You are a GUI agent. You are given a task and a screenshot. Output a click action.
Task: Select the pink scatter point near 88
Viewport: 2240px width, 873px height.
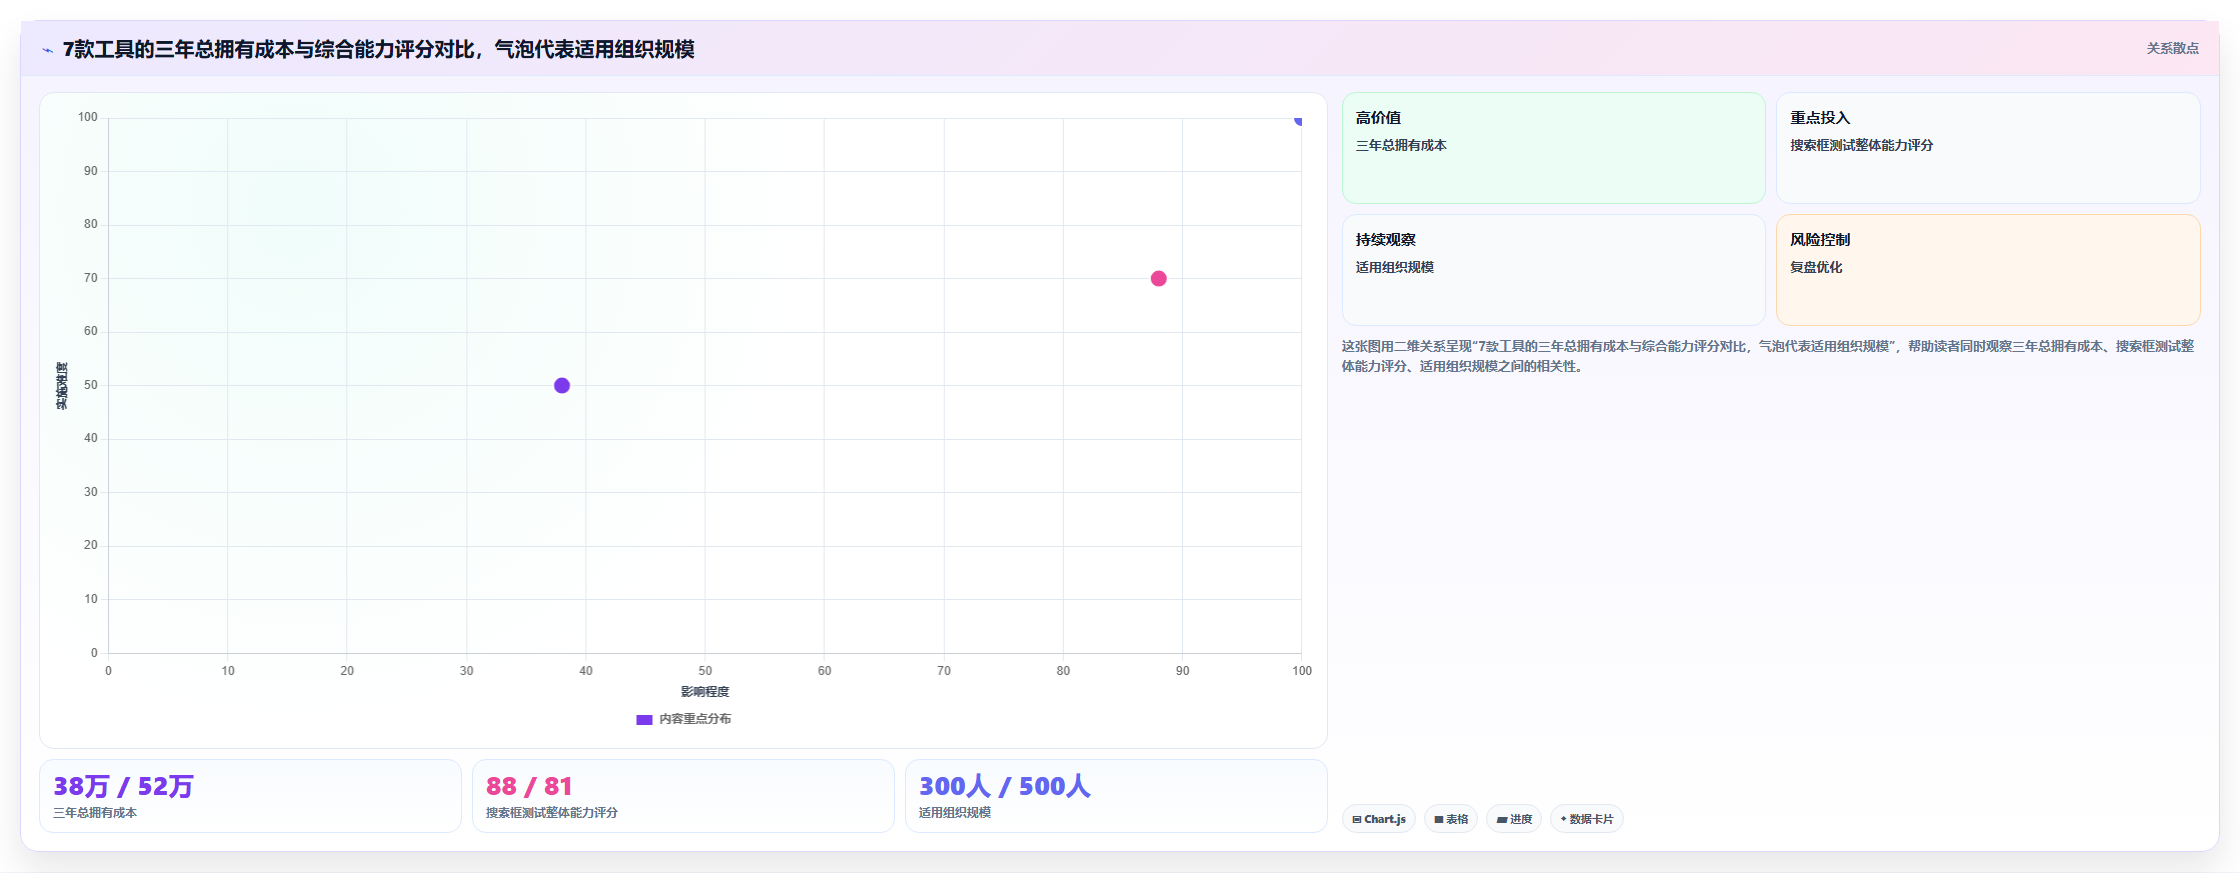coord(1158,278)
